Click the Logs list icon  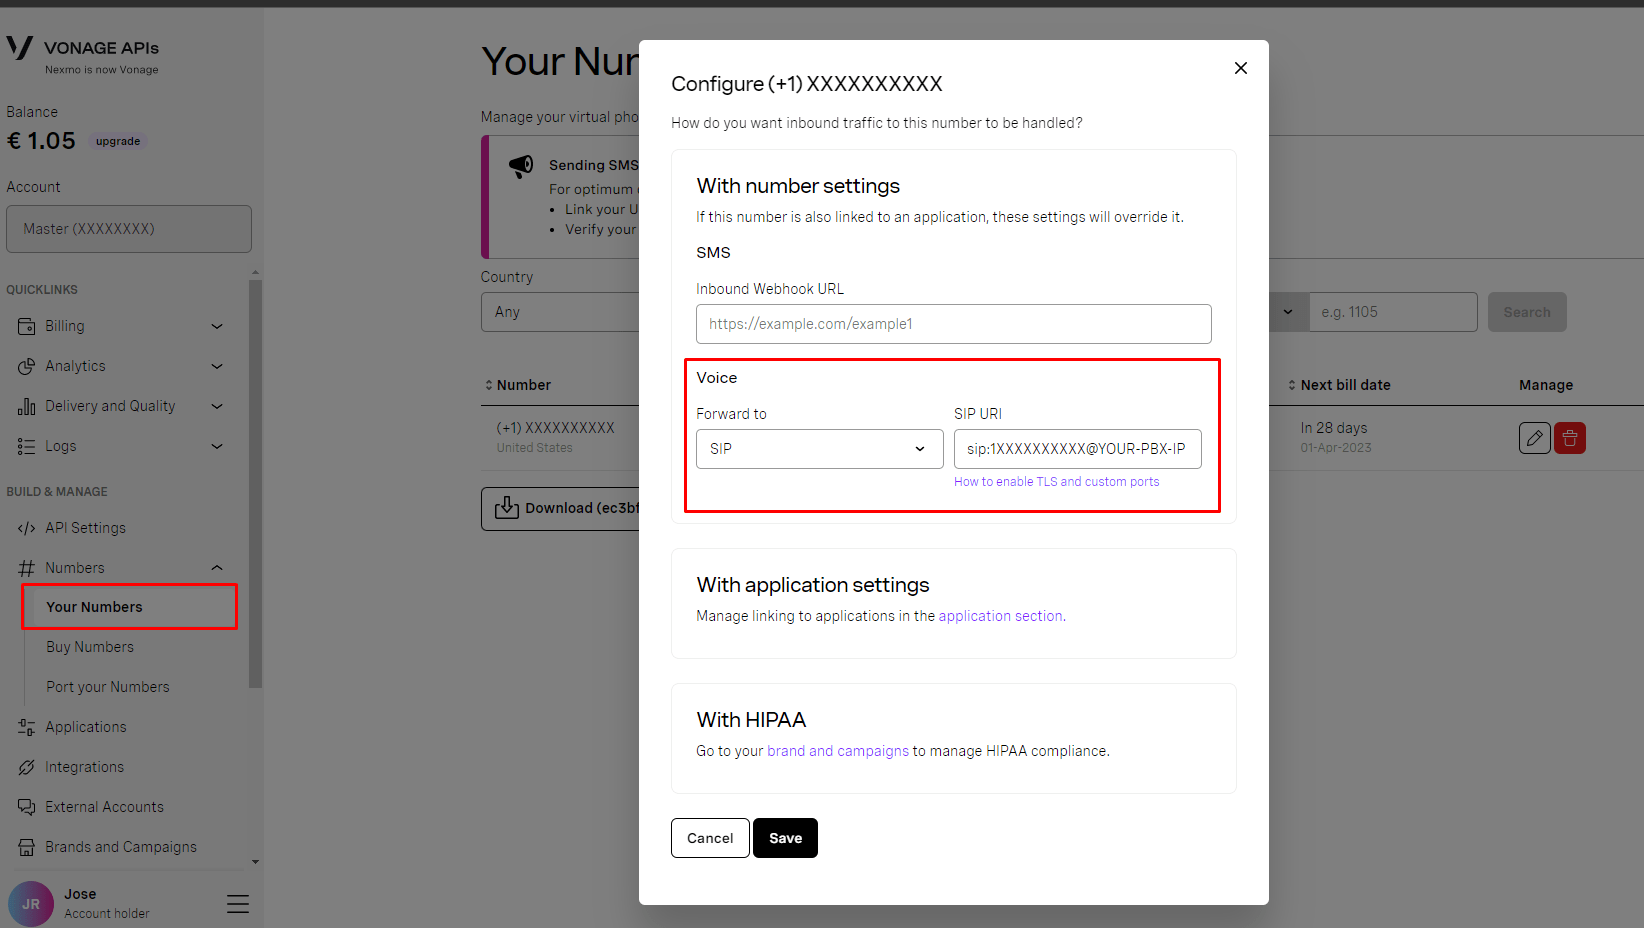[26, 446]
